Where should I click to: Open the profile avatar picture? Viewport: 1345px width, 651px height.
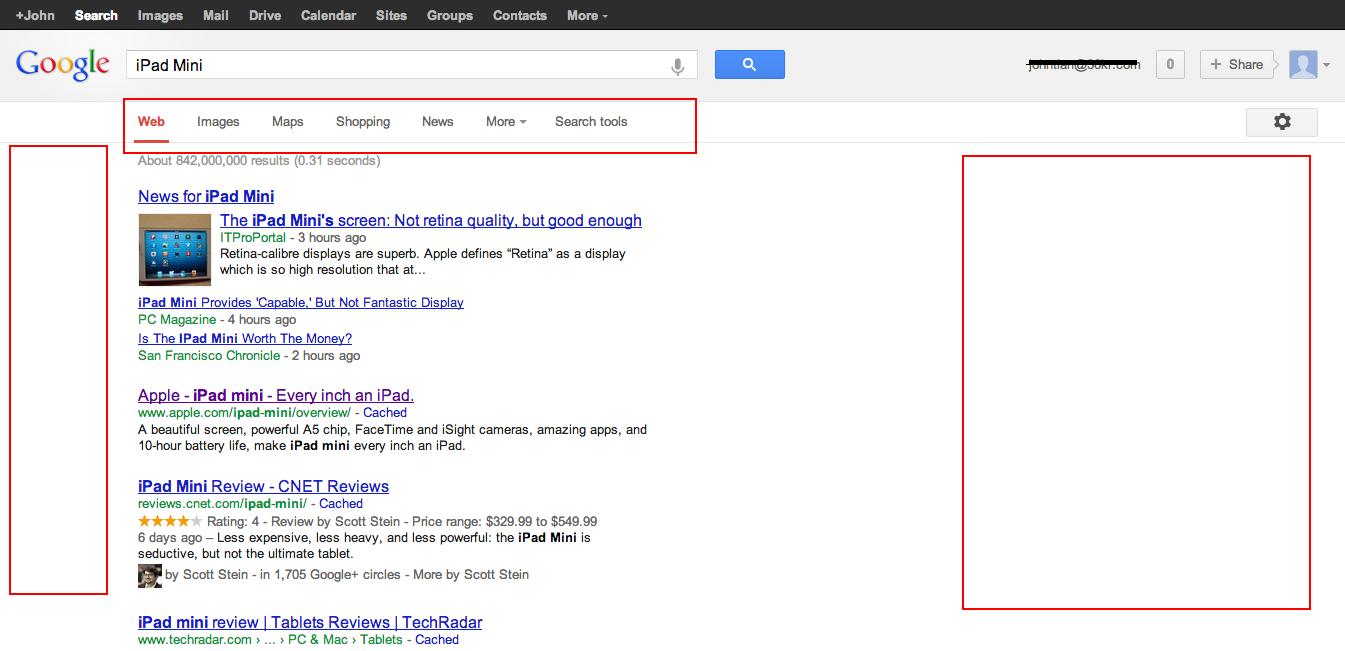[1303, 65]
